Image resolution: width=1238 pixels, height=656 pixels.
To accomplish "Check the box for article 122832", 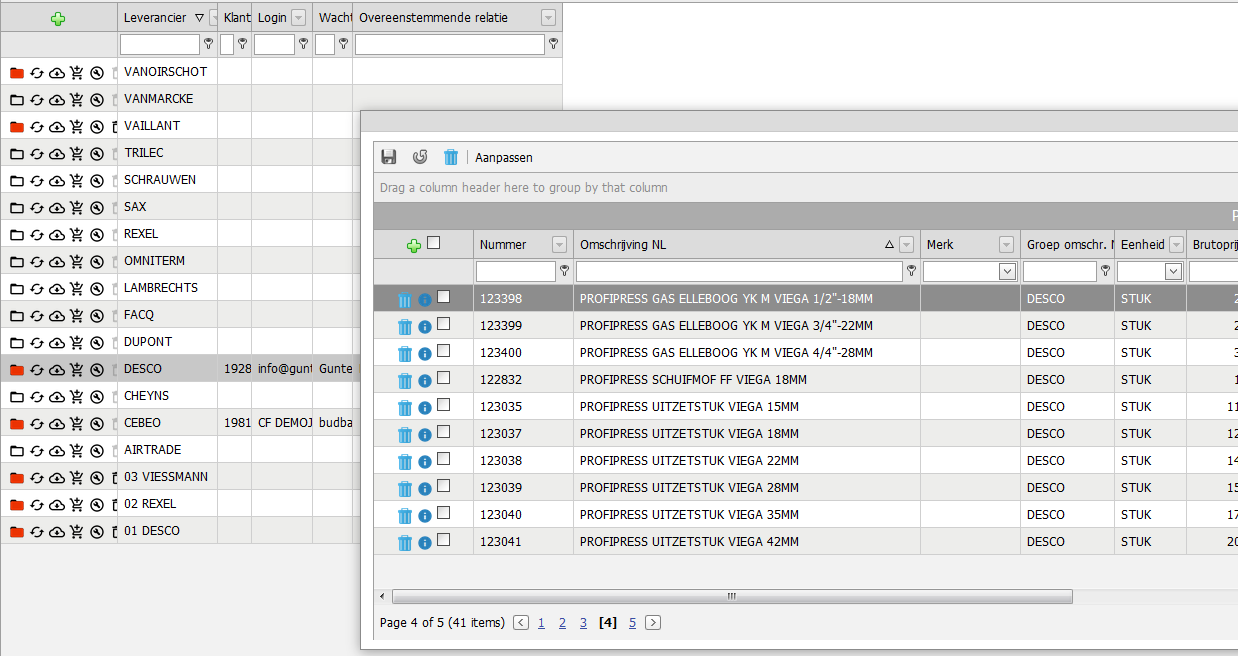I will click(x=444, y=377).
